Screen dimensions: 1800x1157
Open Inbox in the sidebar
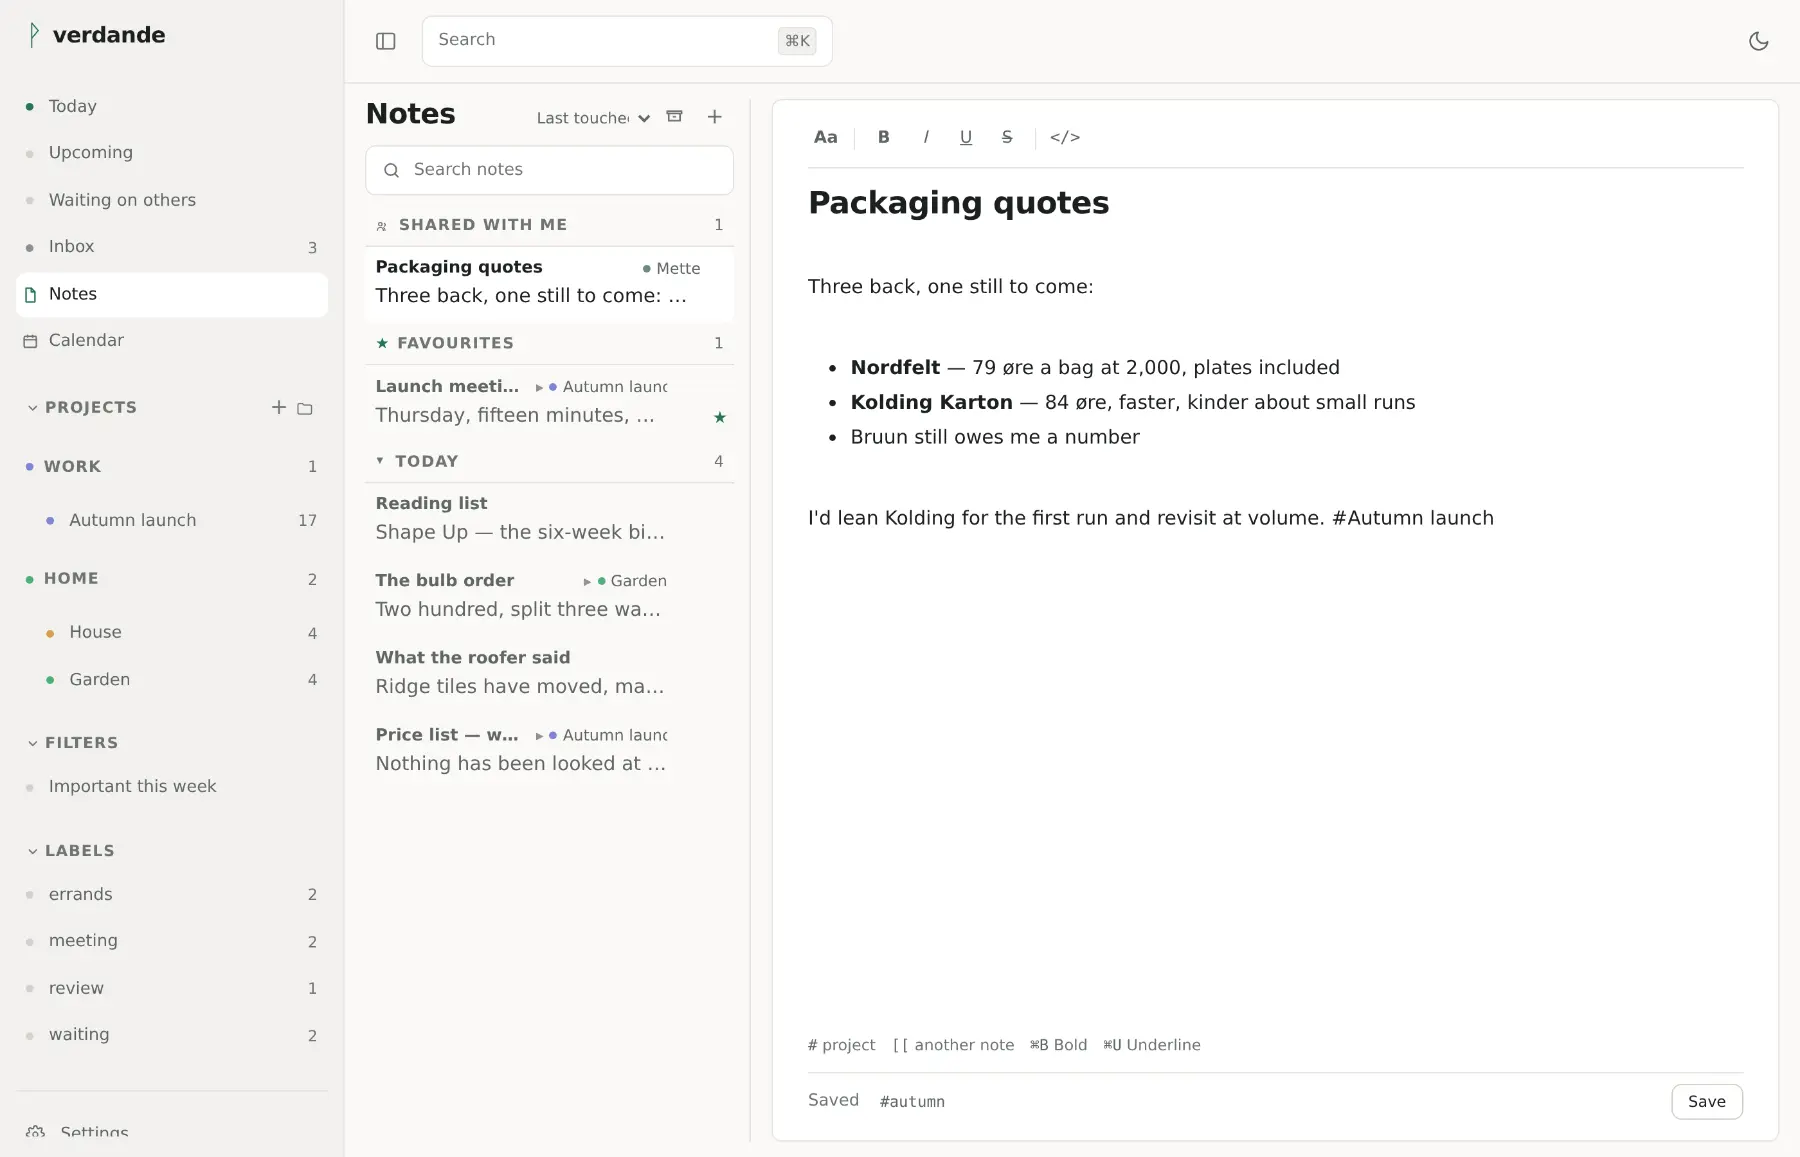tap(172, 247)
